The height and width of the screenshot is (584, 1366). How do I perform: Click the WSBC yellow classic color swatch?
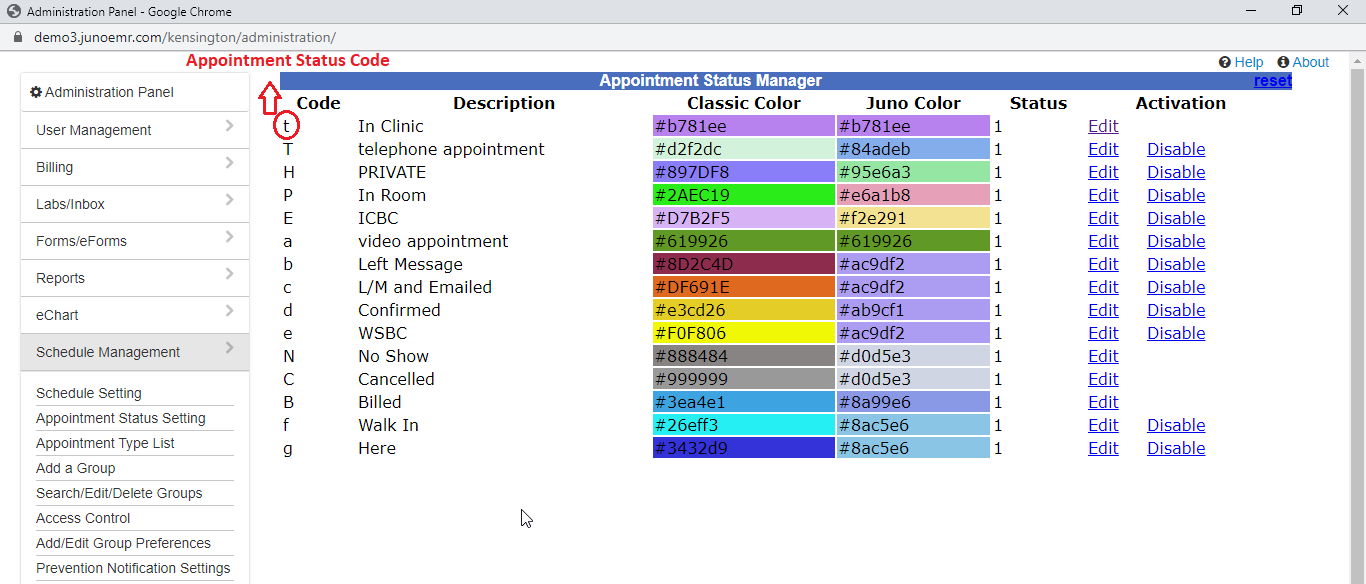[743, 333]
